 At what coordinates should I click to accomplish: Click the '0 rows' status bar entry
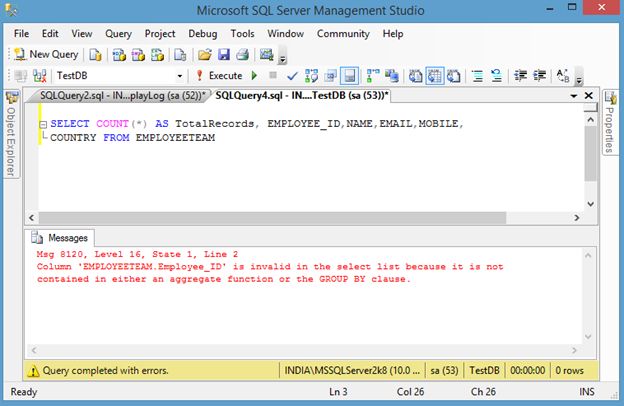point(569,371)
